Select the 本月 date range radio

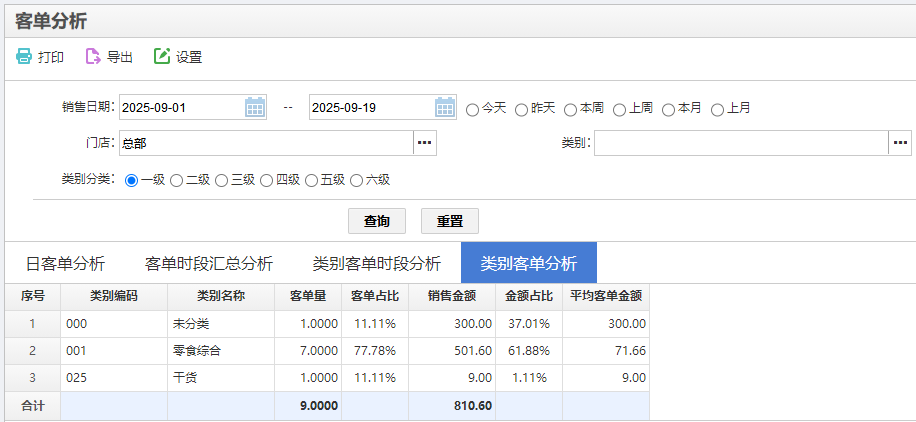pos(668,109)
